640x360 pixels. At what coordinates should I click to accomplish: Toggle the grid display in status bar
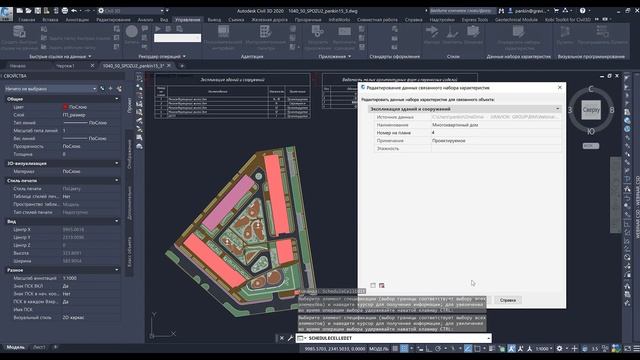[395, 349]
